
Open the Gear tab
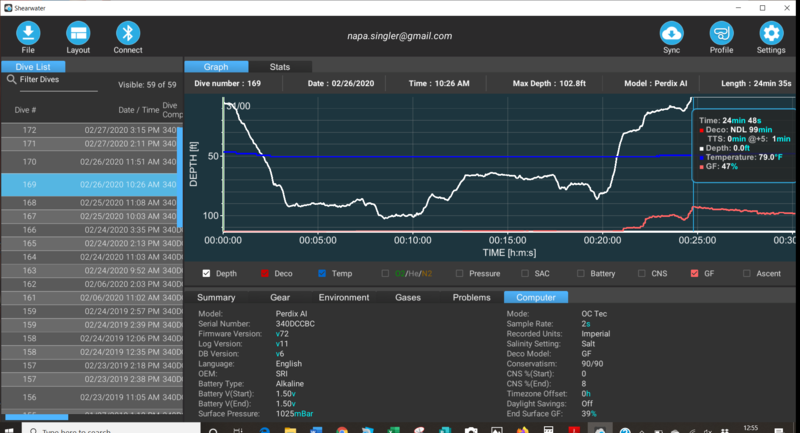[280, 297]
